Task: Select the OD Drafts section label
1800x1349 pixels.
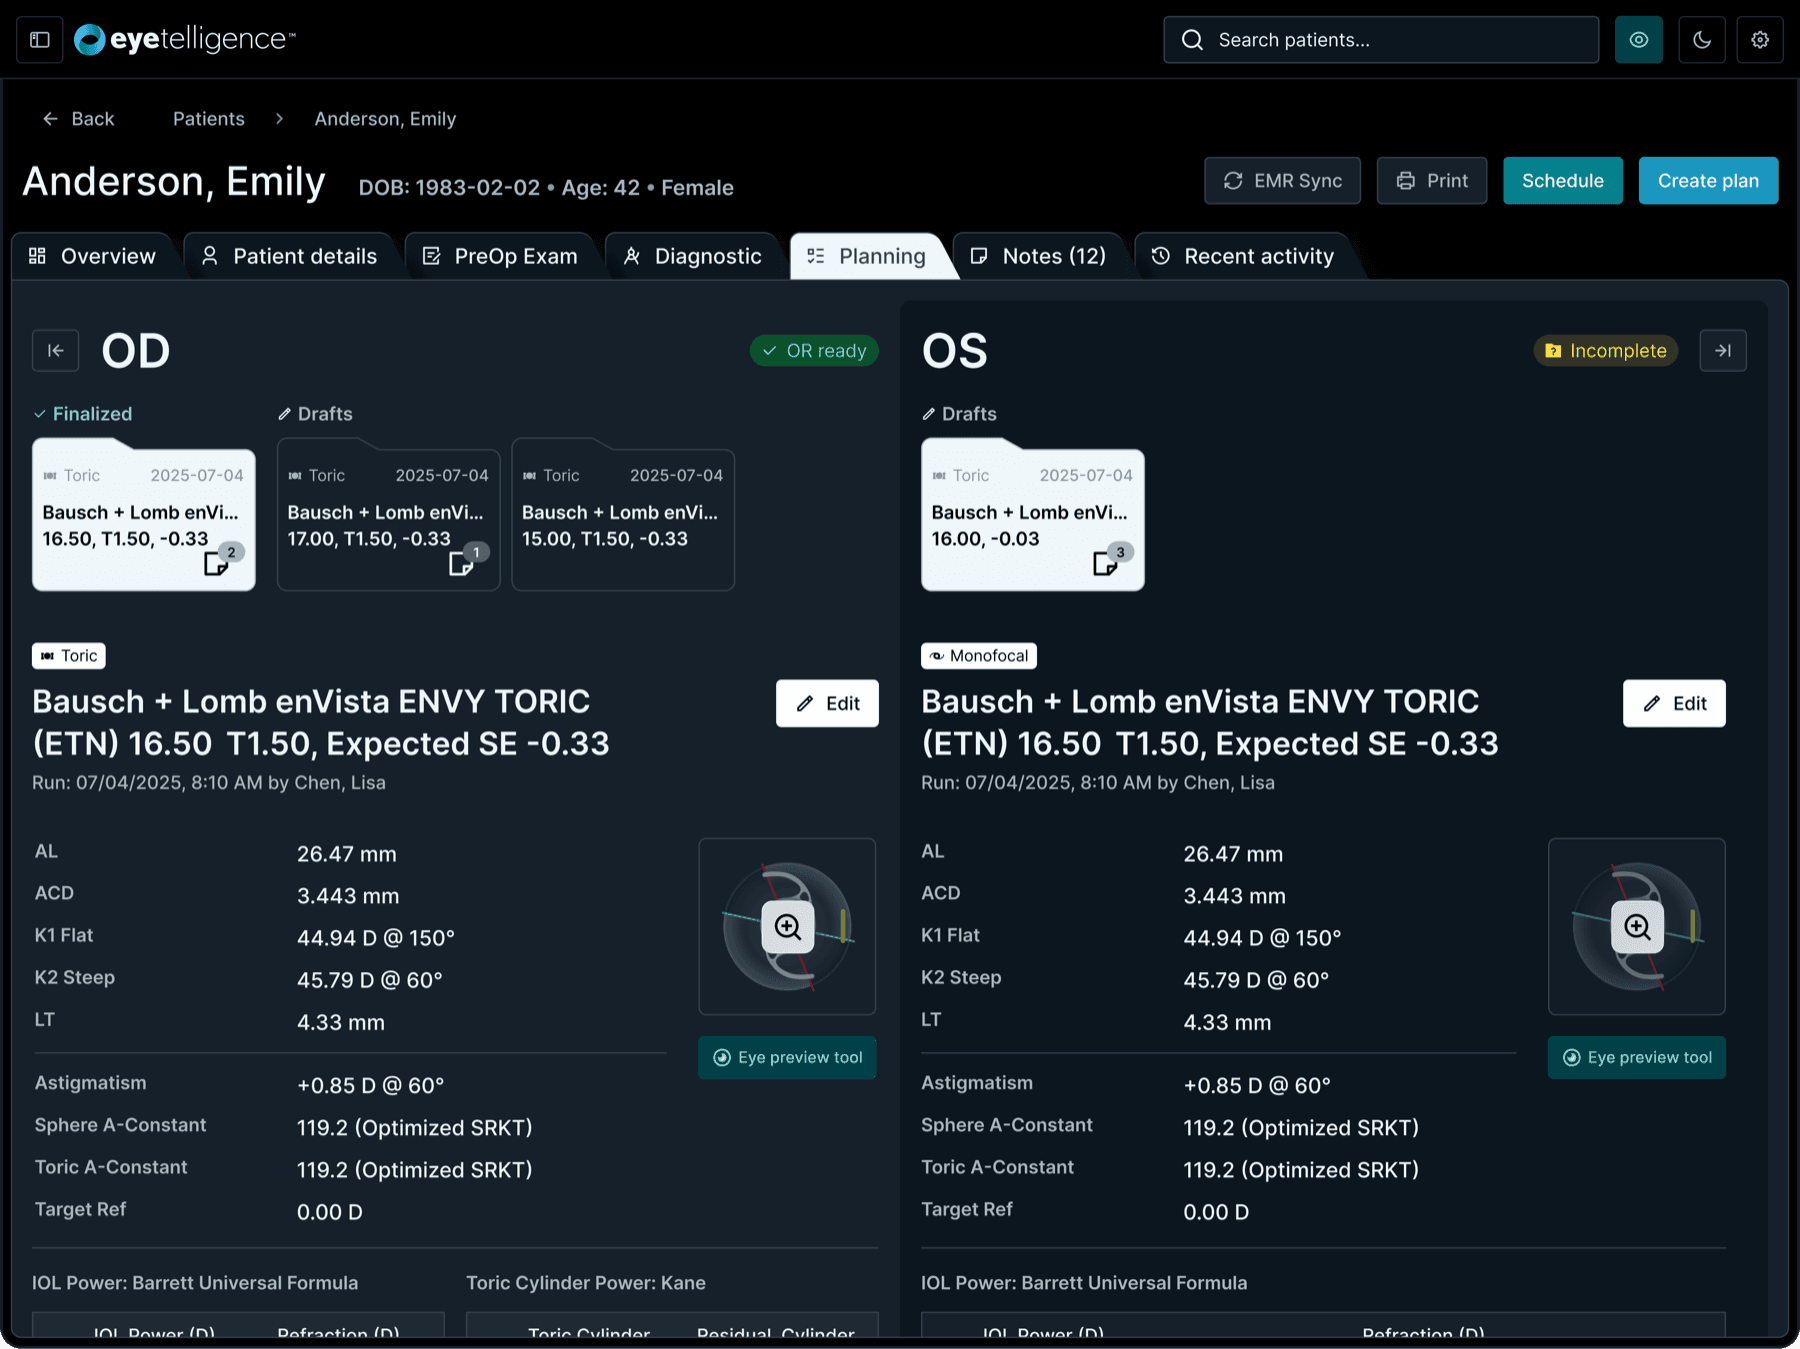Action: pyautogui.click(x=315, y=414)
